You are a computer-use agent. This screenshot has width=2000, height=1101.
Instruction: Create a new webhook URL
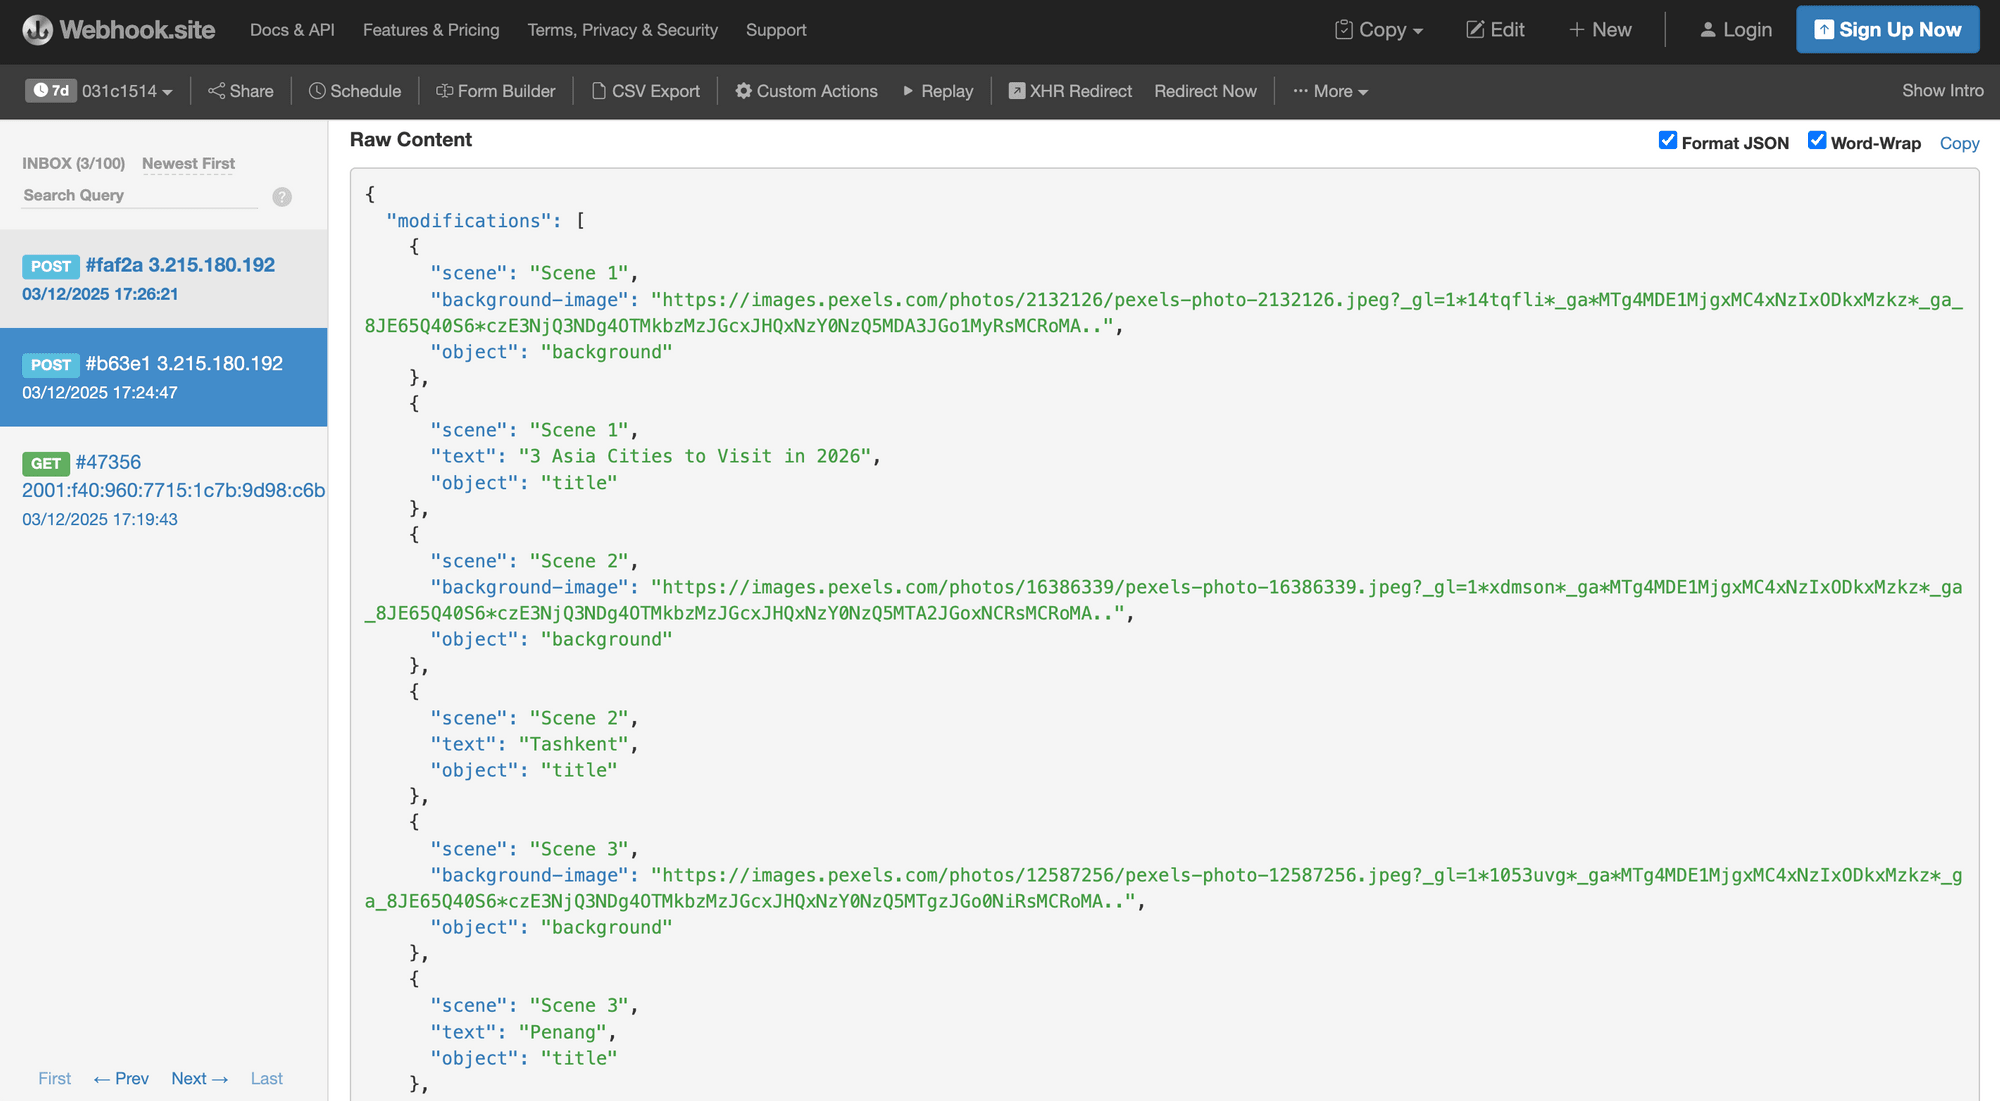click(1600, 30)
